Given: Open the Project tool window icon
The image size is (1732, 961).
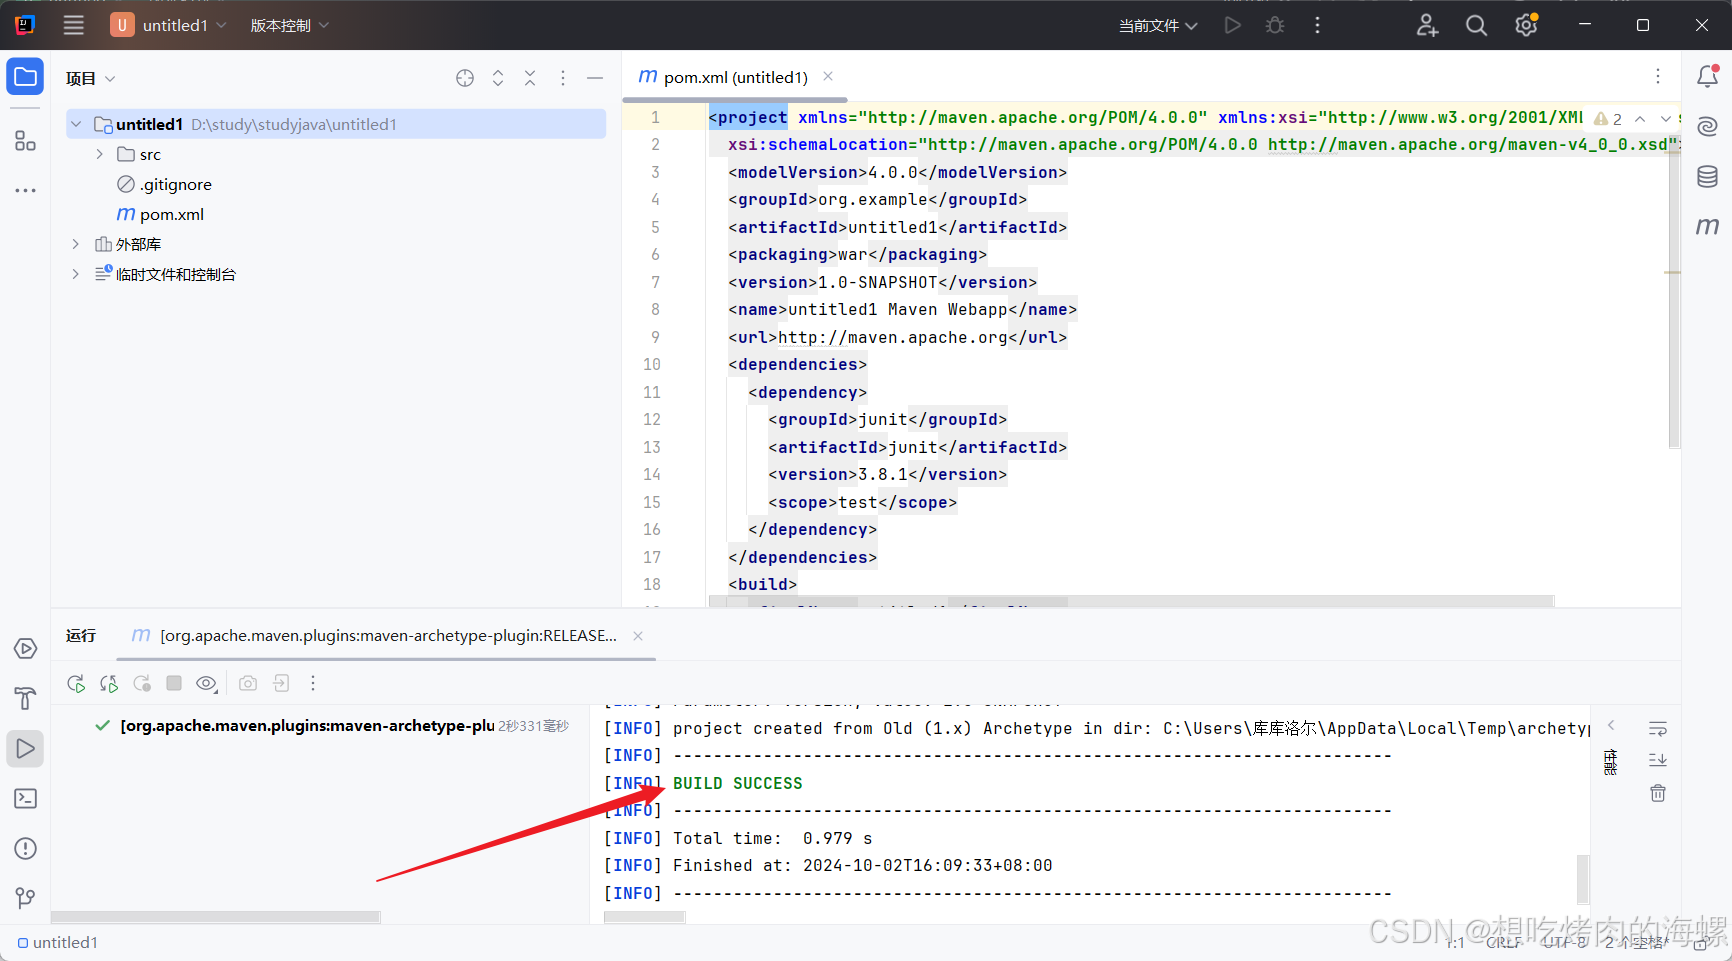Looking at the screenshot, I should point(25,77).
